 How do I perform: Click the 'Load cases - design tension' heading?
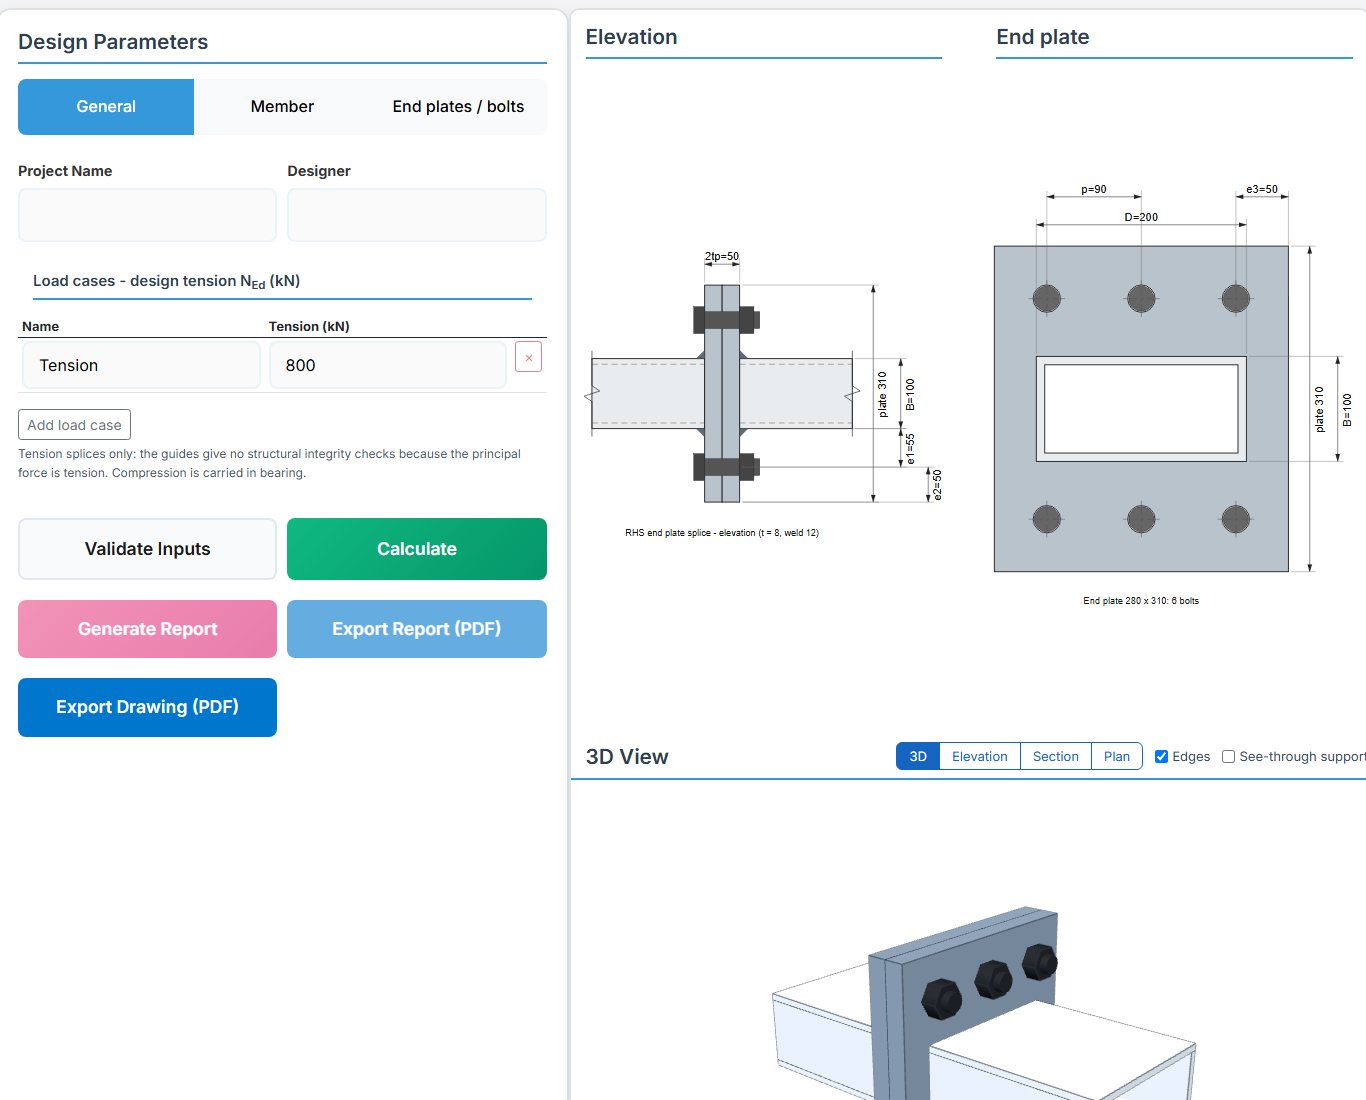166,281
